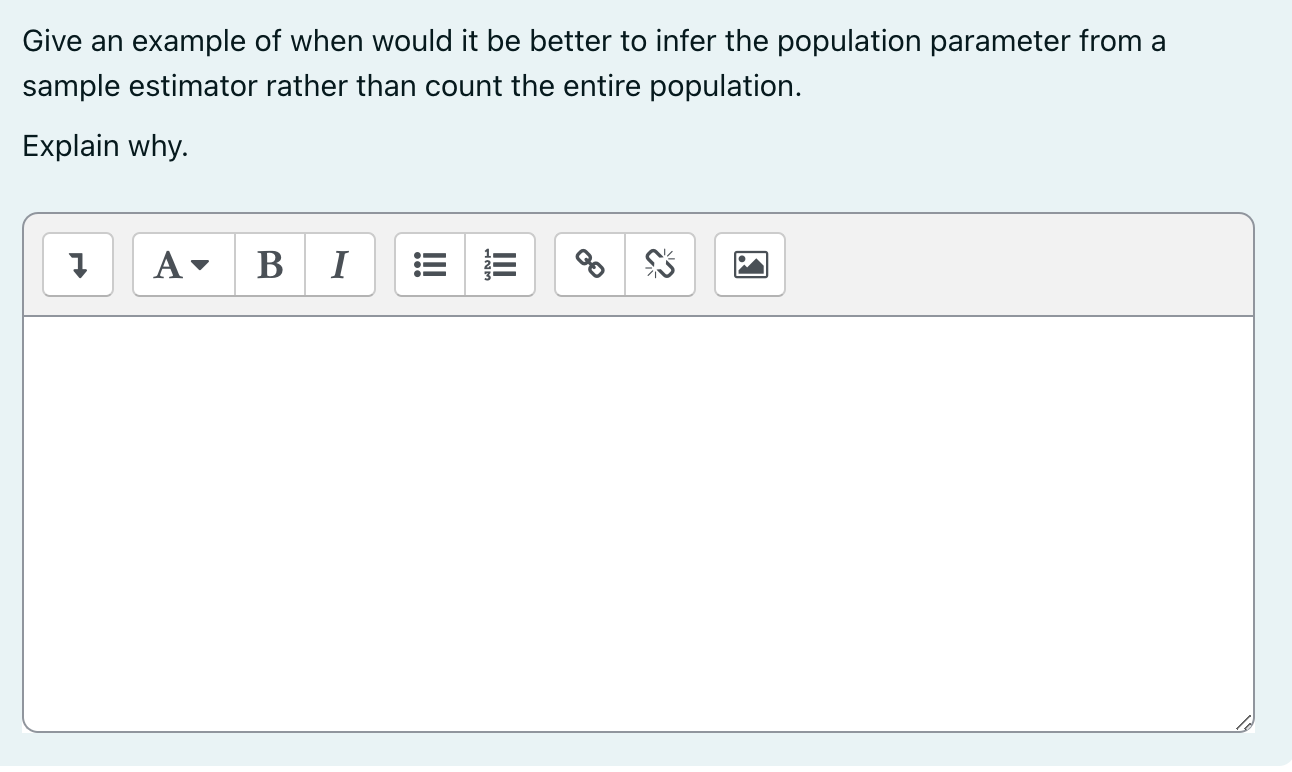Image resolution: width=1292 pixels, height=772 pixels.
Task: Apply italic formatting in the editor
Action: pos(339,264)
